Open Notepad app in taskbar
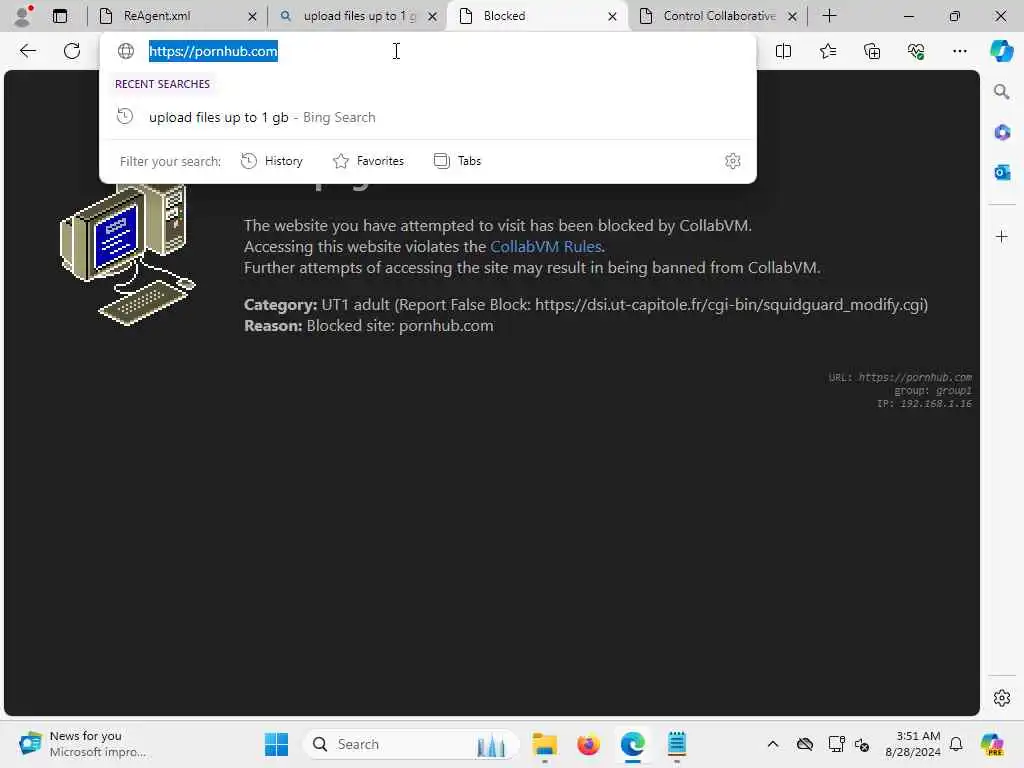 (677, 744)
